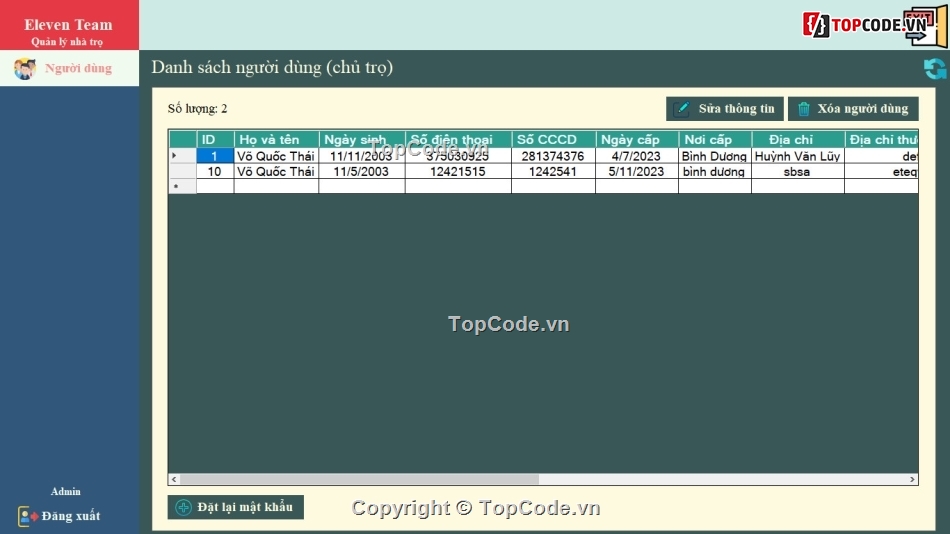Select the Bình Dương place cell in row 1

point(715,156)
